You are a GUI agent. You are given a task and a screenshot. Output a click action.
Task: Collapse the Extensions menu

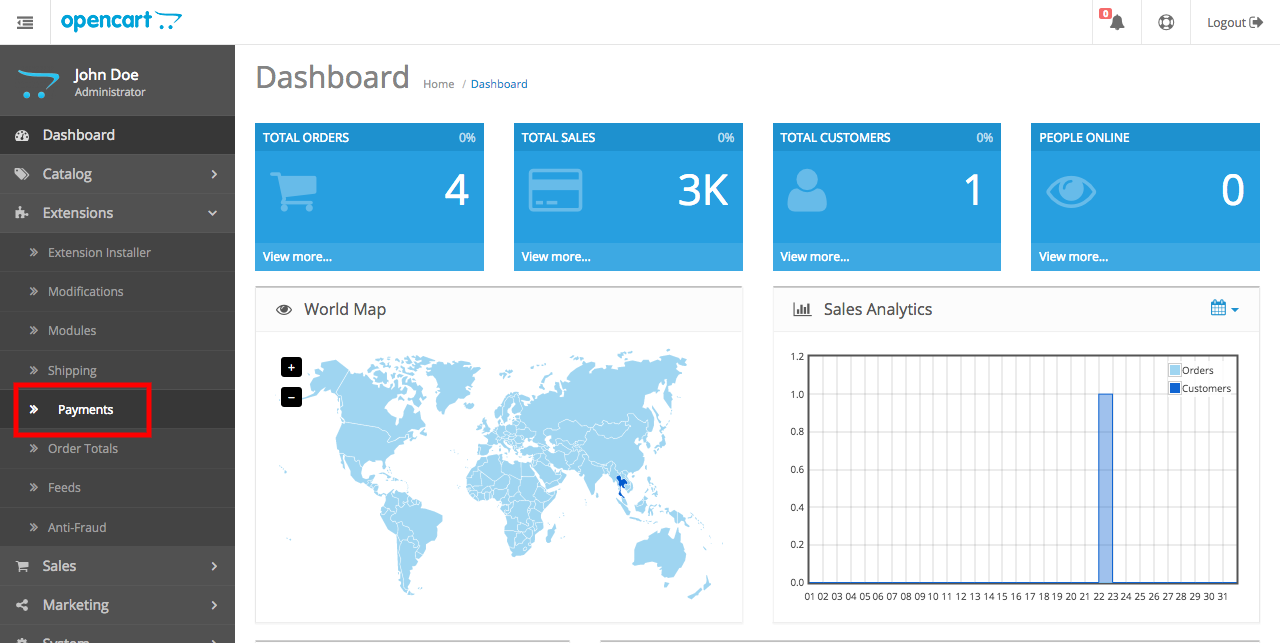click(x=117, y=213)
